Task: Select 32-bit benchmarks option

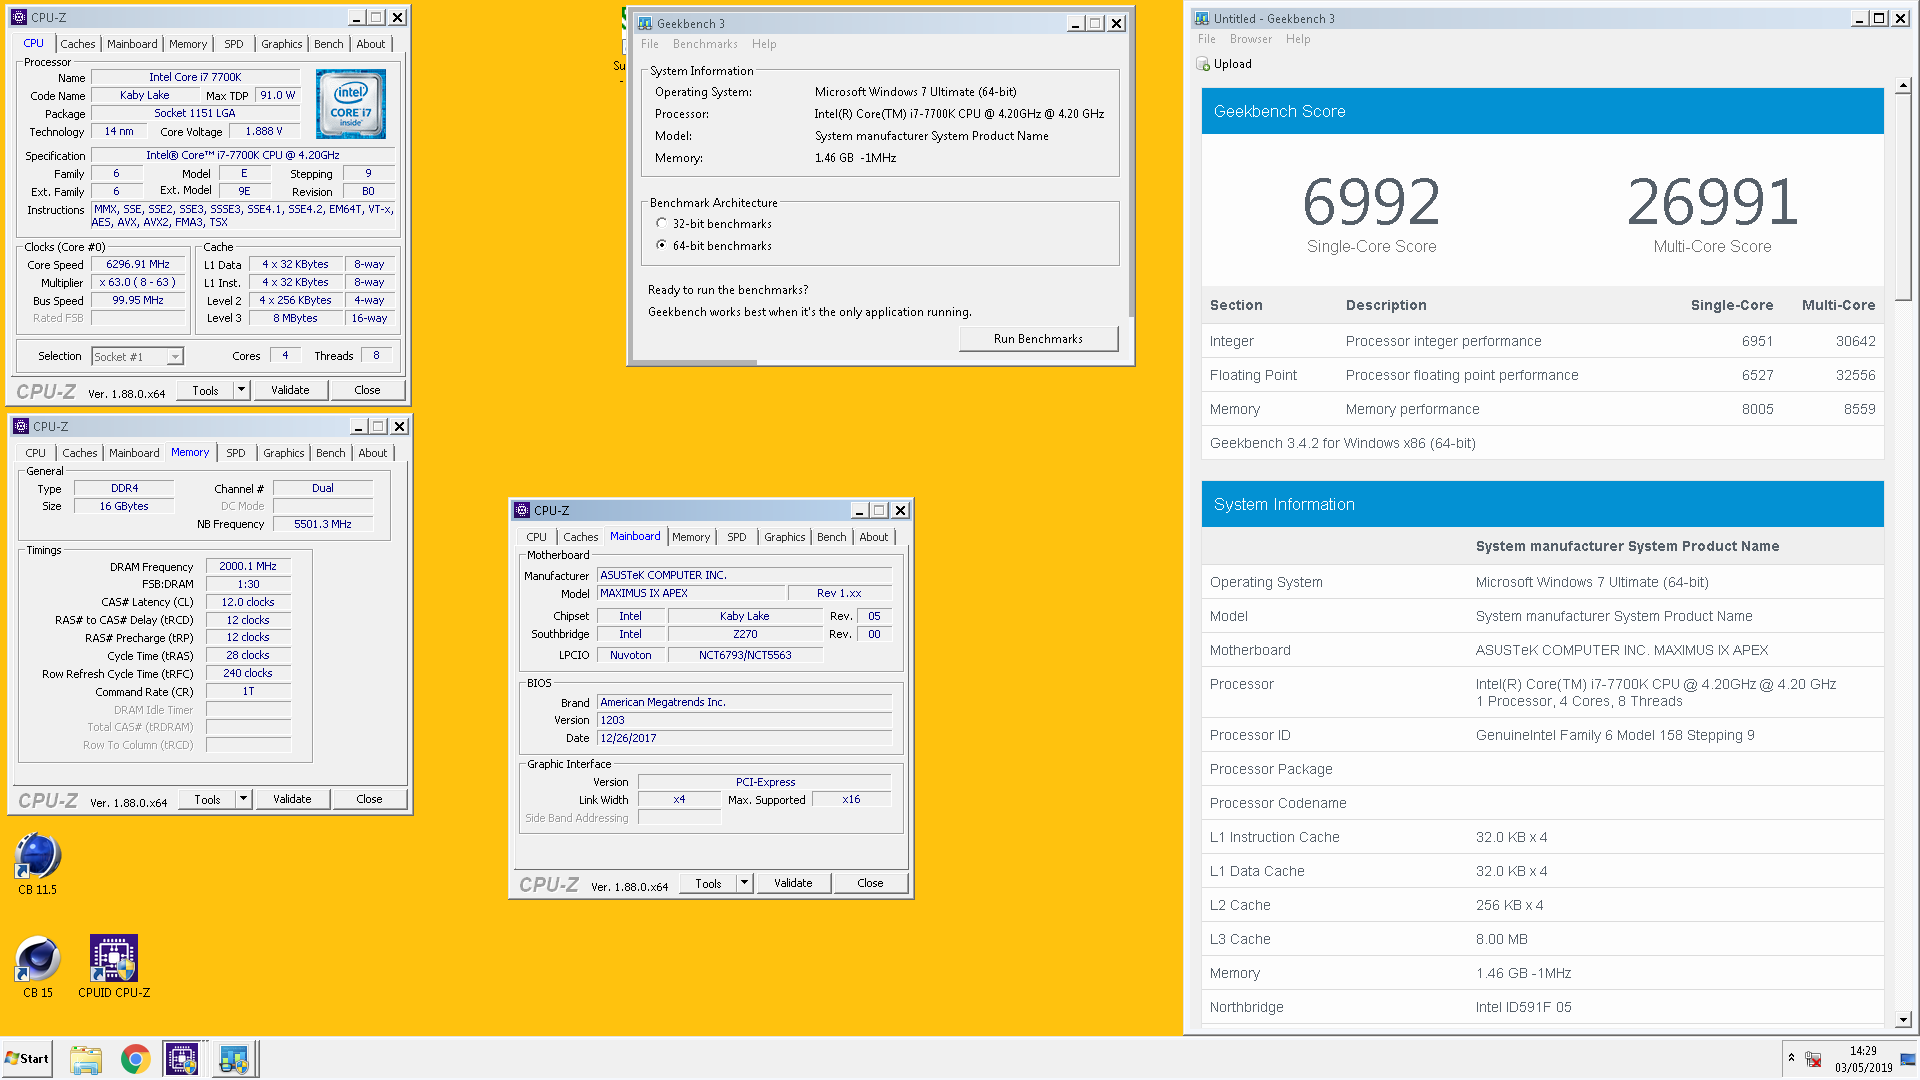Action: 661,224
